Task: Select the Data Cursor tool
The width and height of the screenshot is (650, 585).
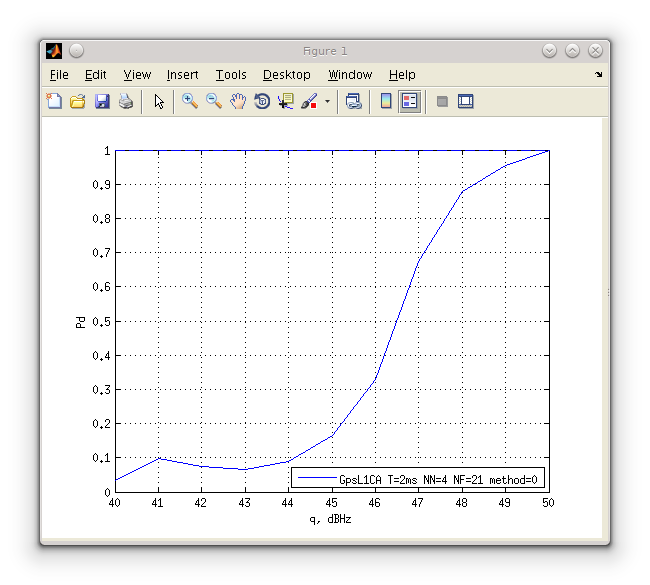Action: pyautogui.click(x=286, y=101)
